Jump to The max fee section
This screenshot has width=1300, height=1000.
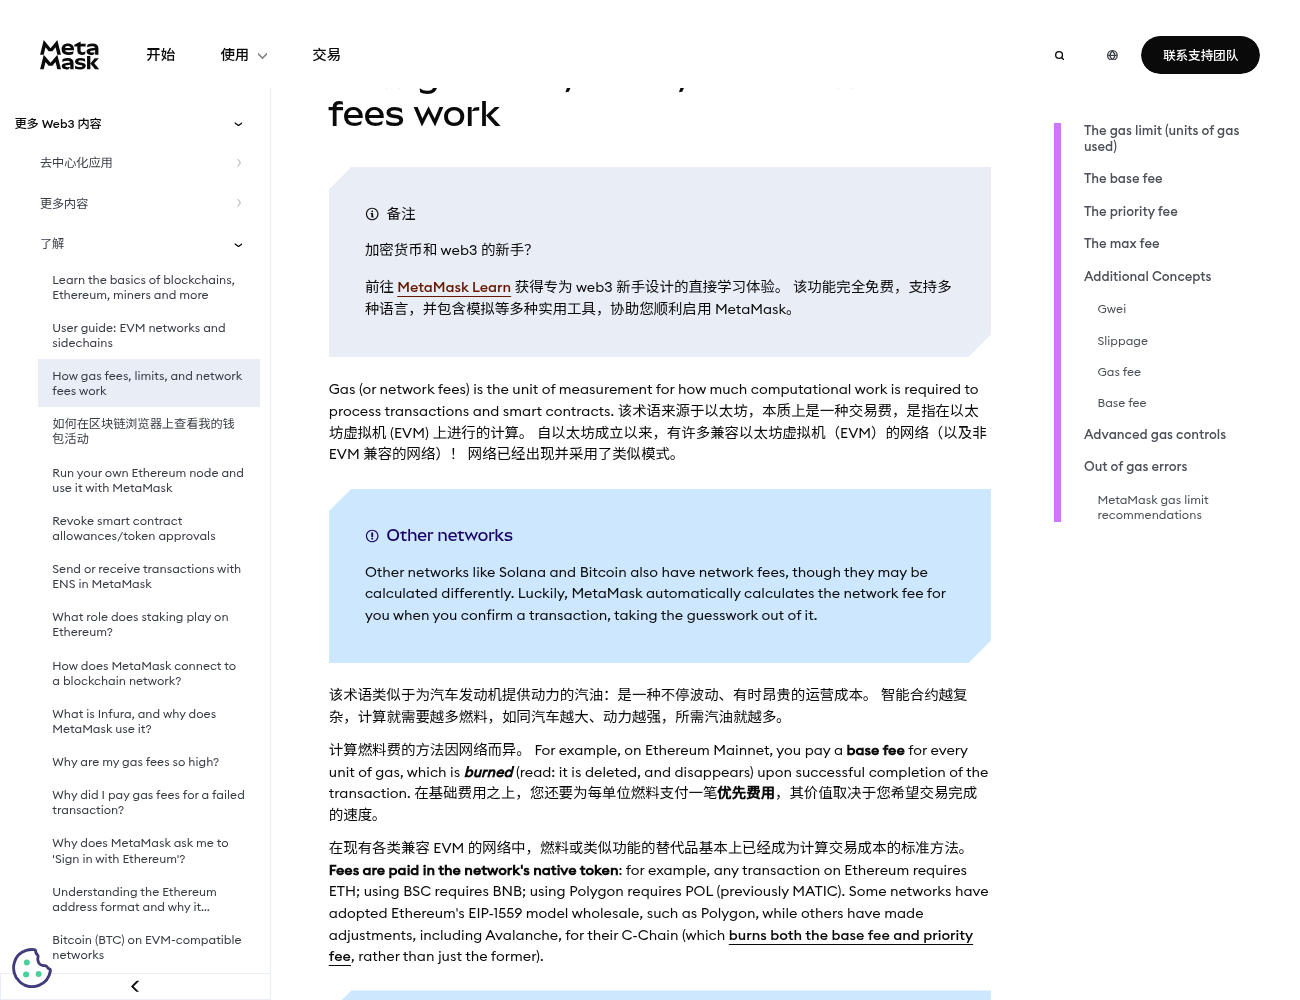[x=1122, y=244]
